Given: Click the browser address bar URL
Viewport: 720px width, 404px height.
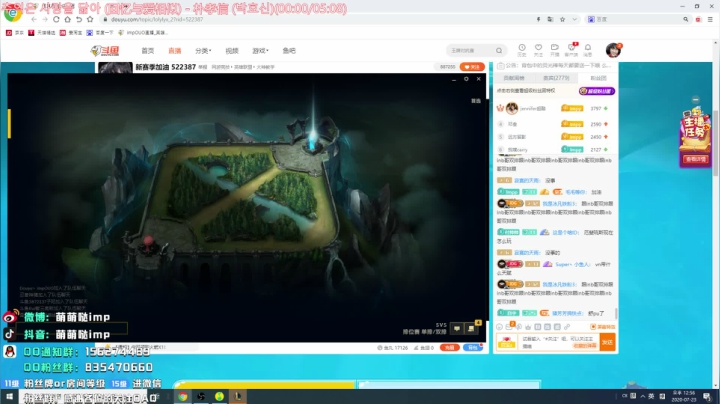Looking at the screenshot, I should (157, 19).
